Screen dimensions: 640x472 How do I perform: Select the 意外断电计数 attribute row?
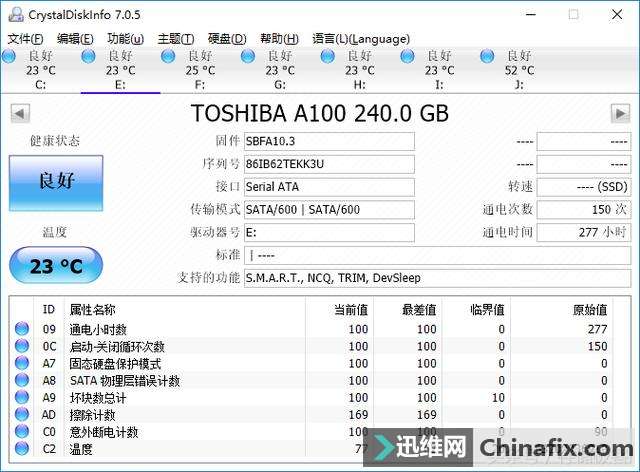(x=311, y=432)
